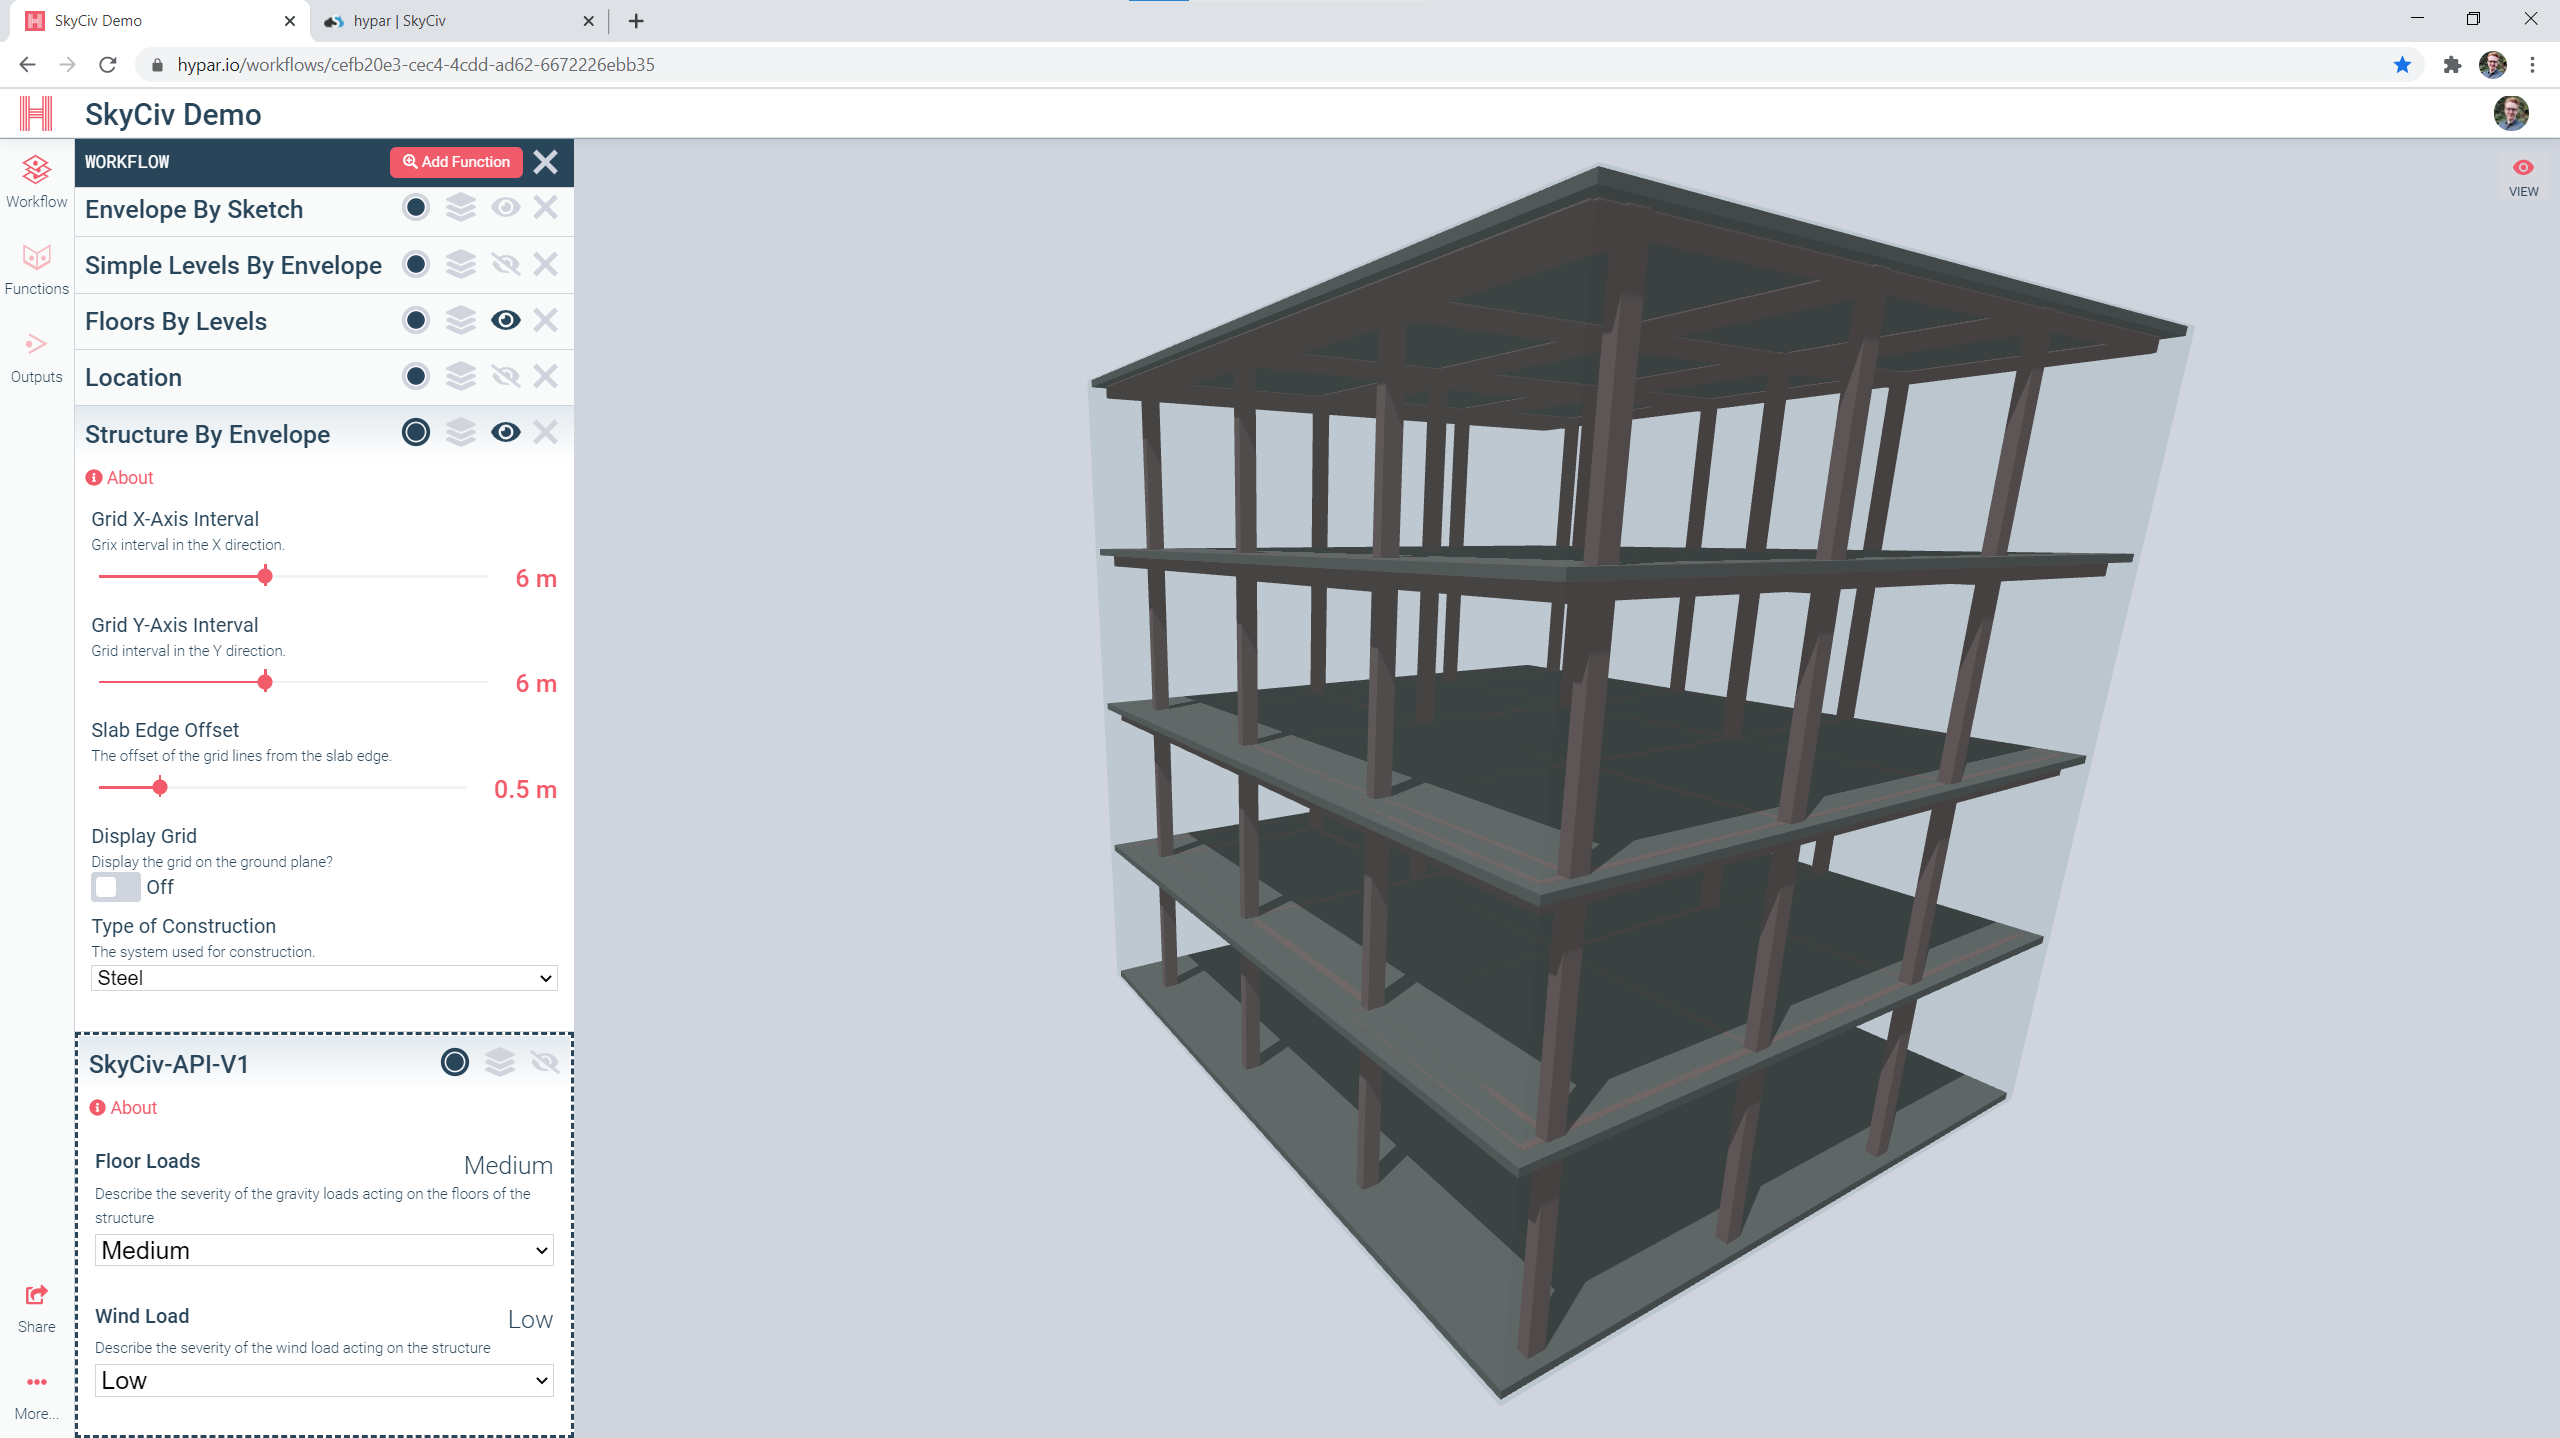Expand the Wind Load dropdown menu
The height and width of the screenshot is (1438, 2560).
pyautogui.click(x=322, y=1380)
